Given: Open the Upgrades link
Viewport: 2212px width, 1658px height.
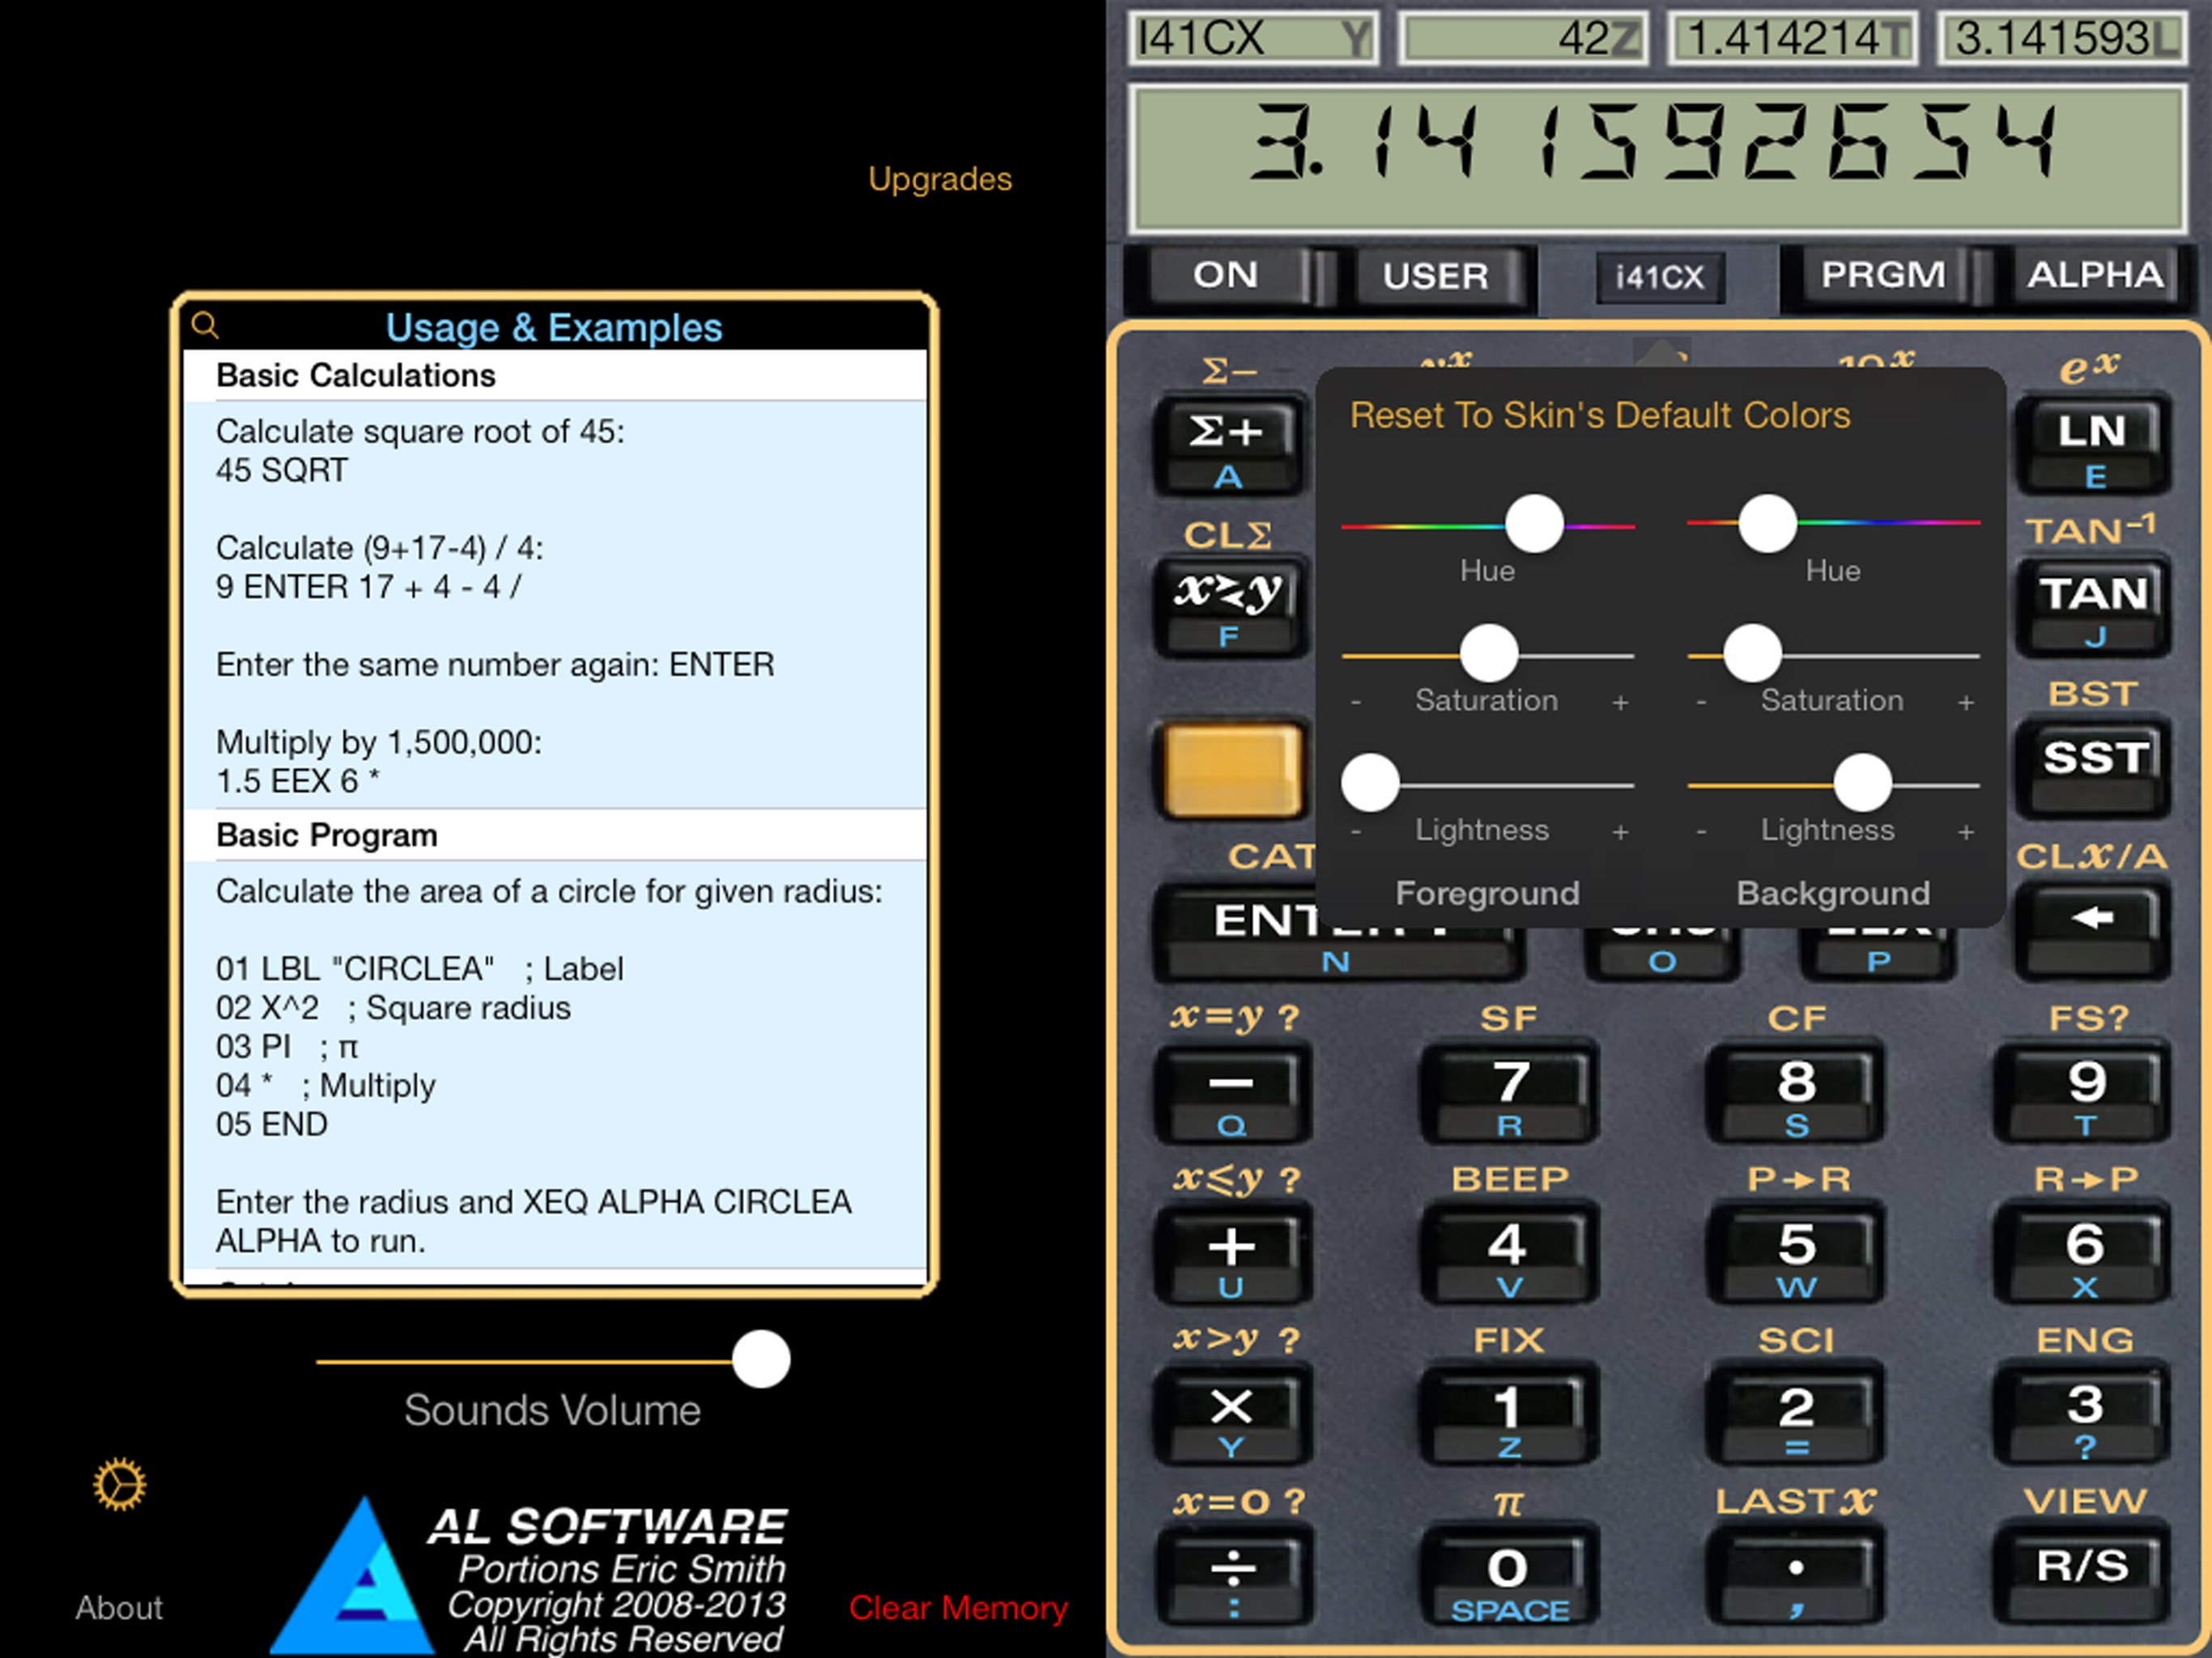Looking at the screenshot, I should pos(940,179).
